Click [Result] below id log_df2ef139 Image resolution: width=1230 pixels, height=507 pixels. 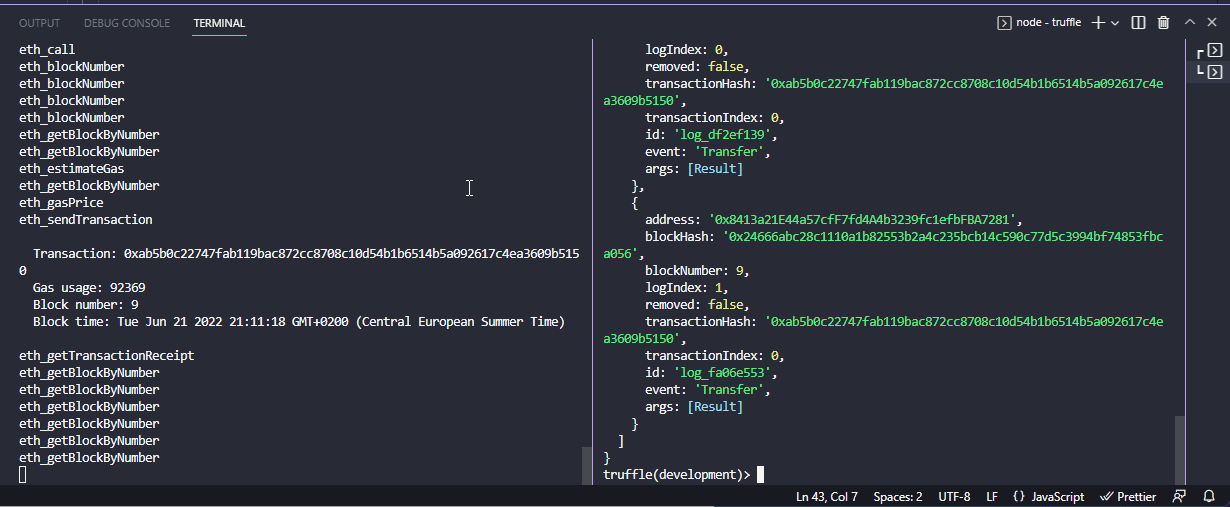tap(714, 168)
